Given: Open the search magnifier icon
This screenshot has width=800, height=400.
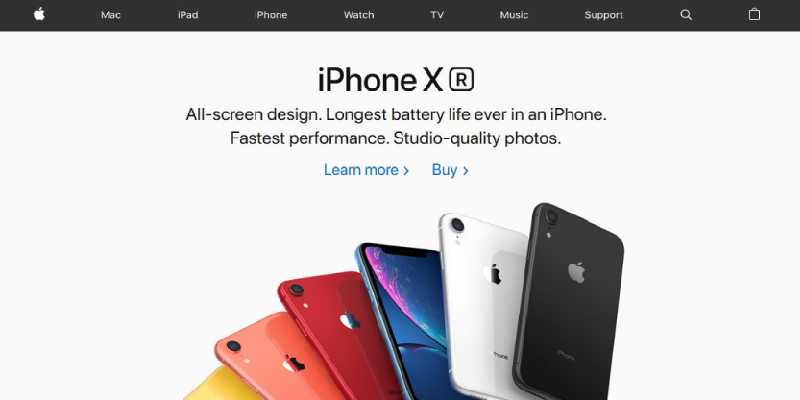Looking at the screenshot, I should click(686, 15).
